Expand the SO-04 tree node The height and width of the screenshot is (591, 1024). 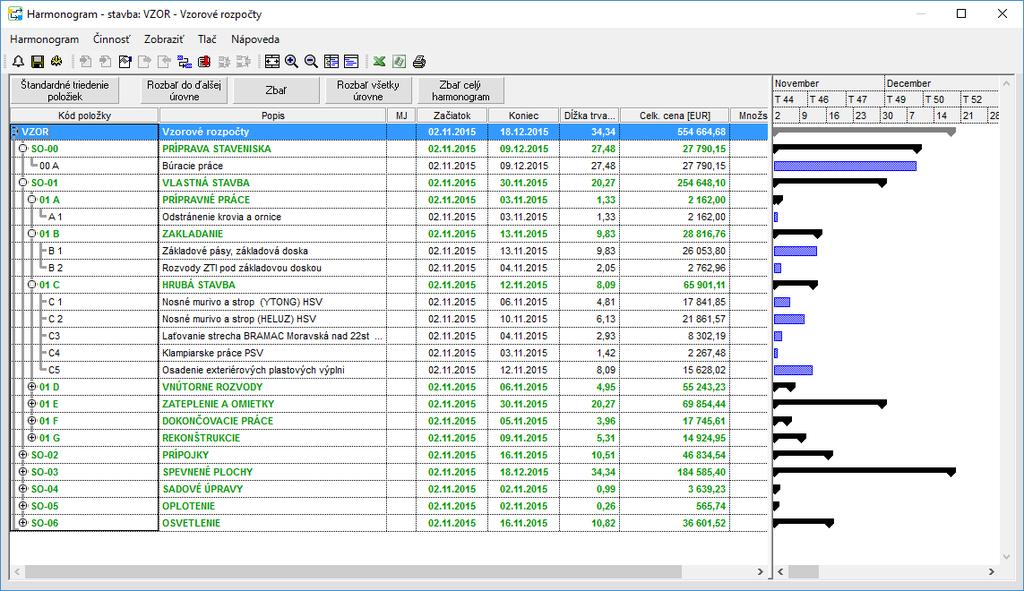[x=23, y=488]
